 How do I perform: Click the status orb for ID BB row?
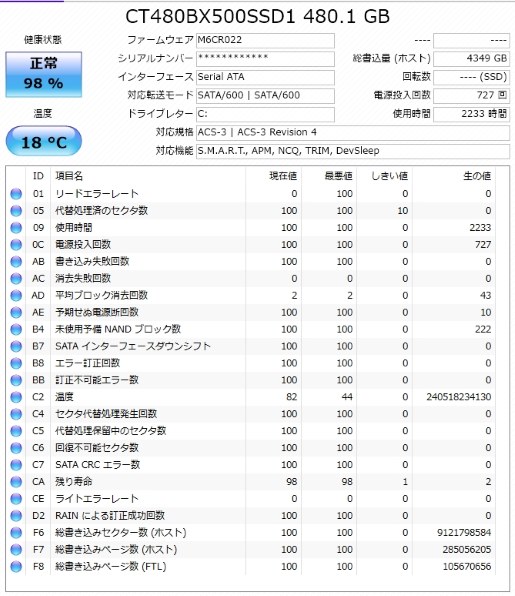point(16,380)
